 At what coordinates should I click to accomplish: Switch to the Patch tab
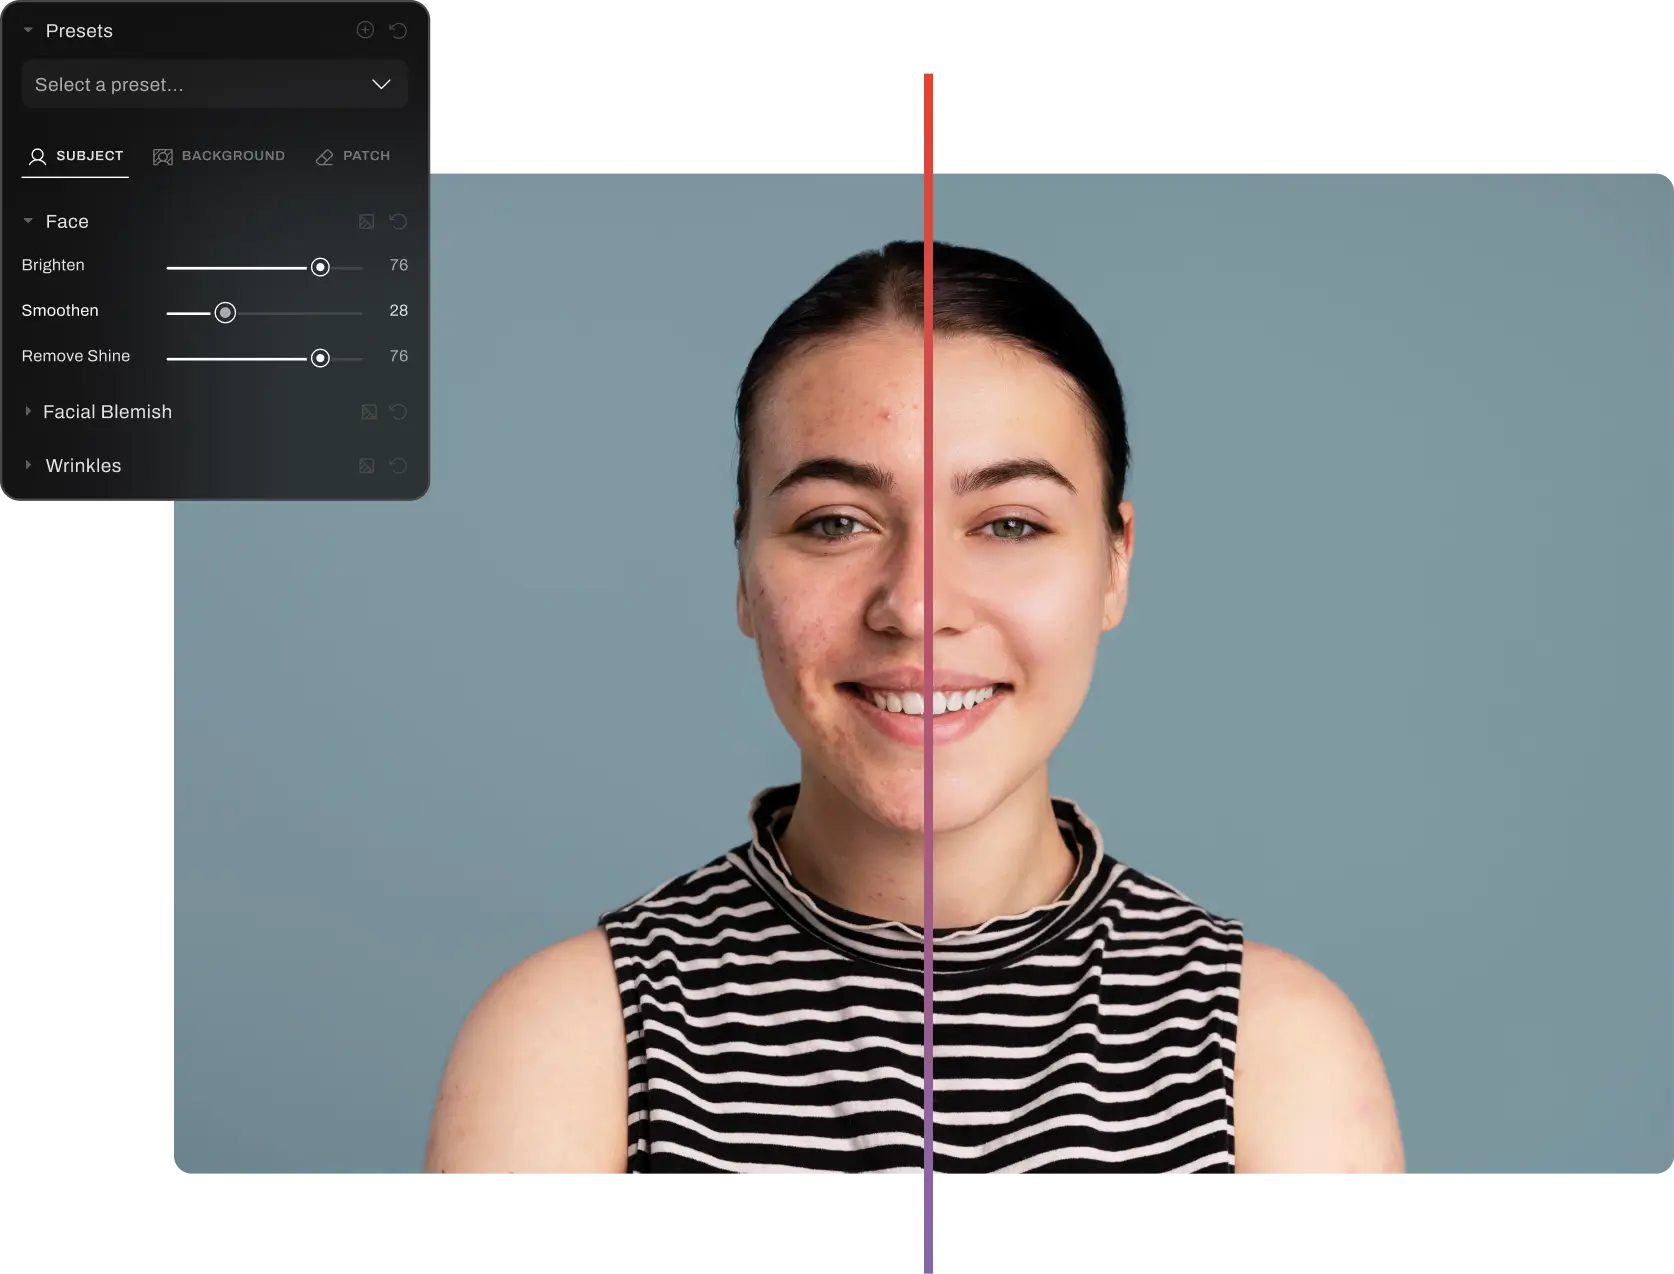click(x=353, y=156)
